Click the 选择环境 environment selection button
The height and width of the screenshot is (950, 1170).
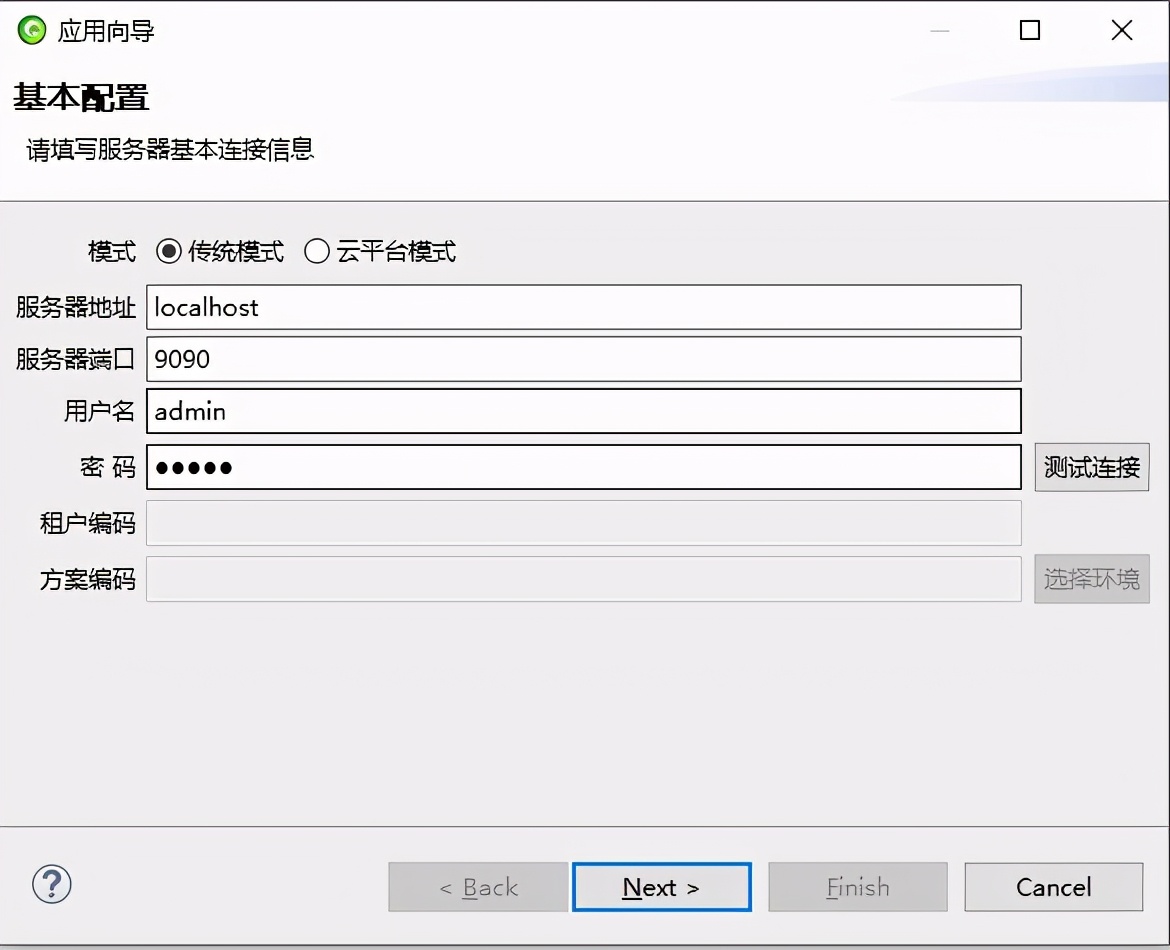1091,579
